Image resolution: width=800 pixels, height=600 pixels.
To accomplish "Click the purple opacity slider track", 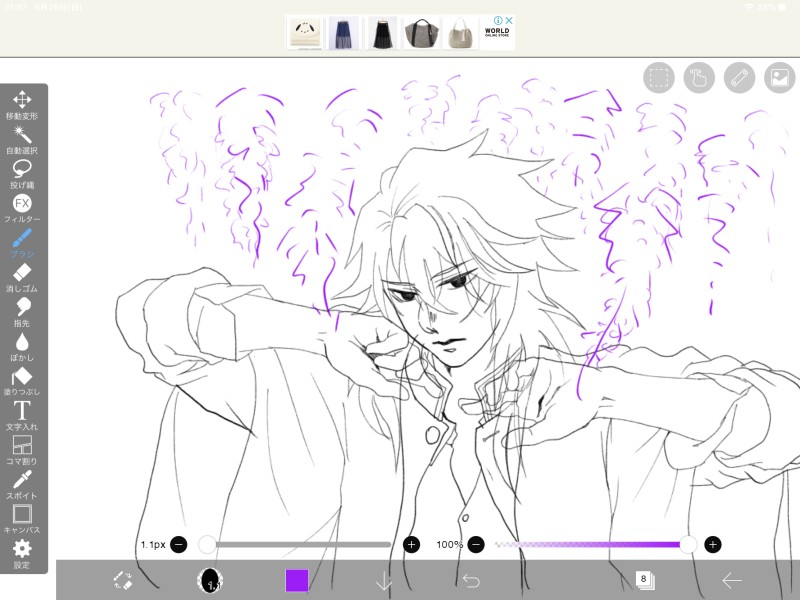I will 592,544.
